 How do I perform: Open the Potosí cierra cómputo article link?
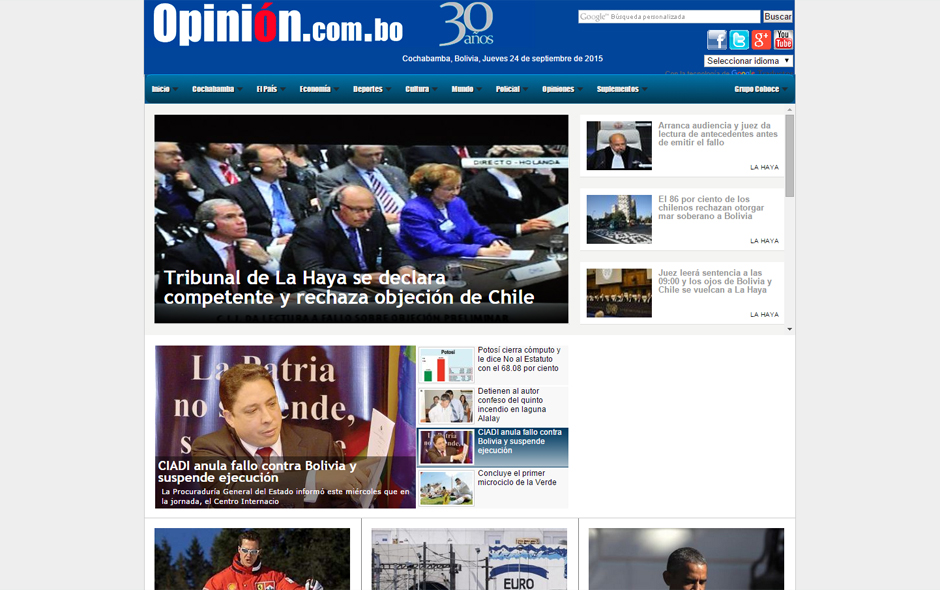pos(519,359)
